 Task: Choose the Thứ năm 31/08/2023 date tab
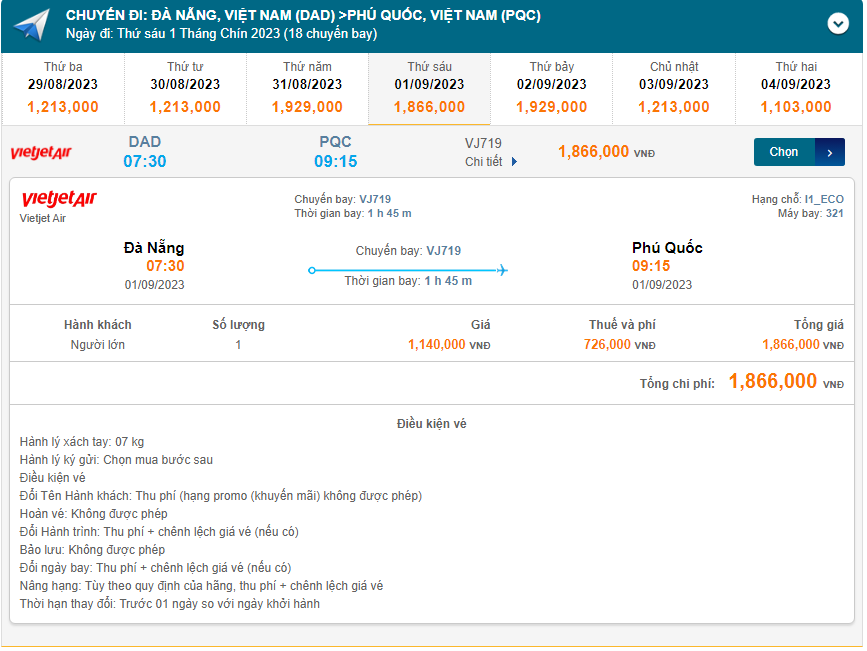(x=307, y=87)
